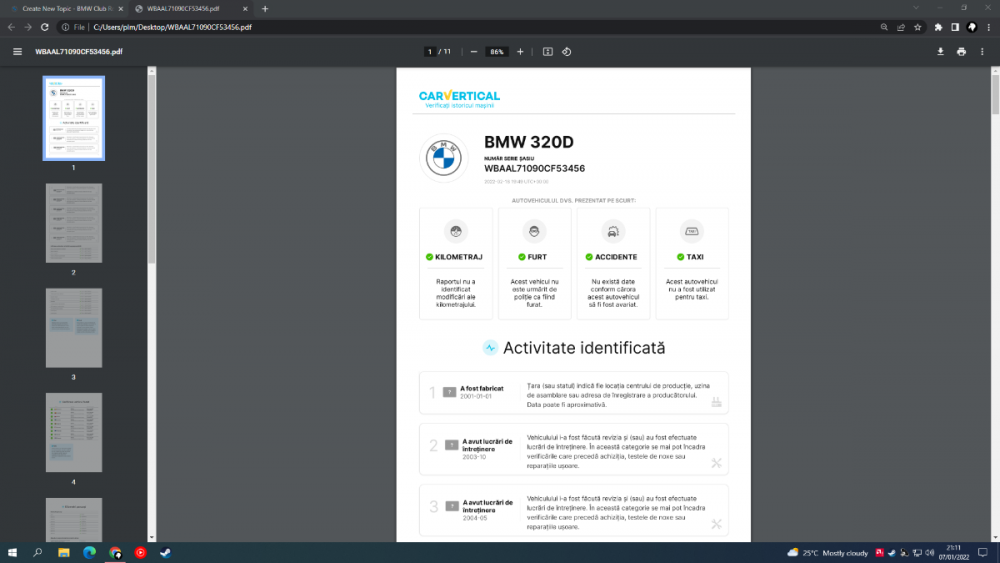
Task: Click the 86% zoom level field
Action: [497, 52]
